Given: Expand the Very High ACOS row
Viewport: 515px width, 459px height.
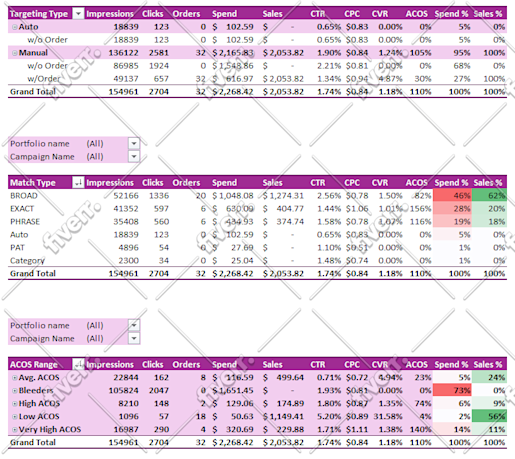Looking at the screenshot, I should click(x=15, y=430).
